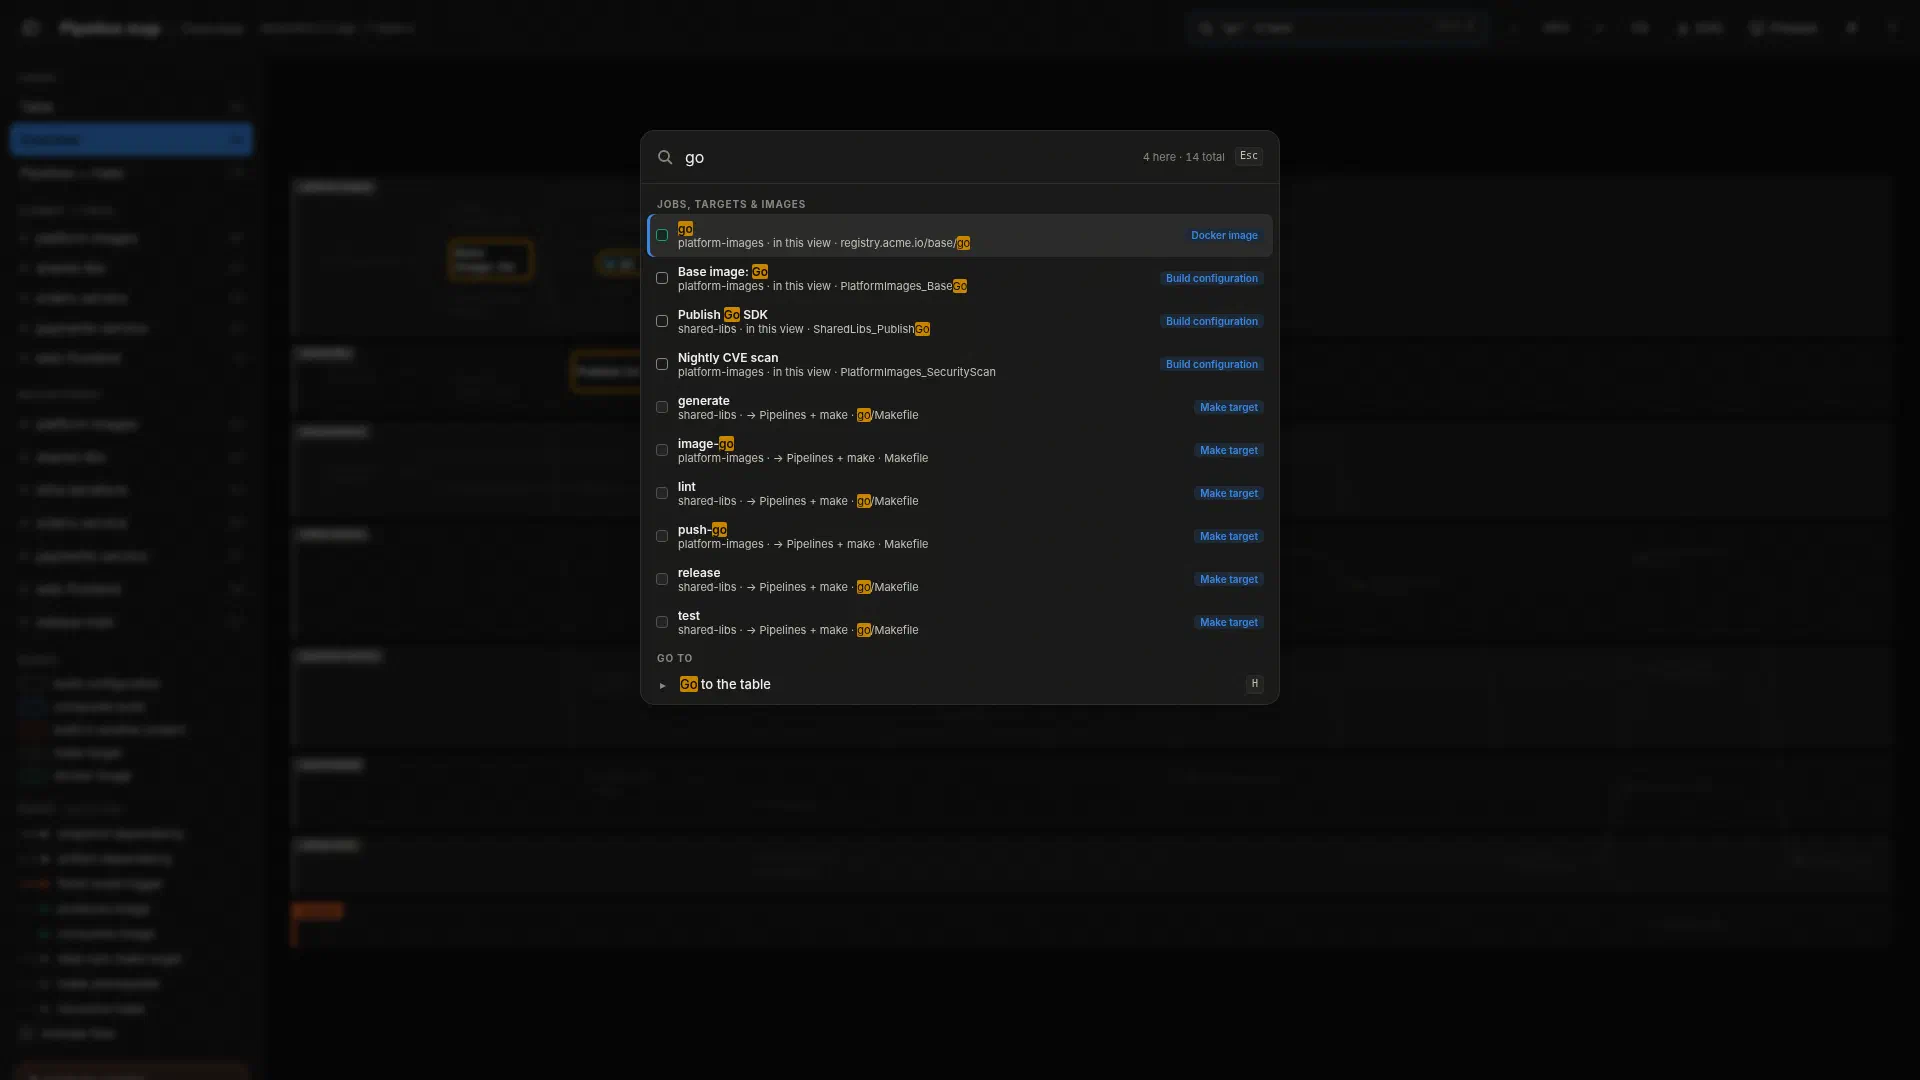Image resolution: width=1920 pixels, height=1080 pixels.
Task: Click the 'PlatformImages_BaseGo' identifier text
Action: 903,286
